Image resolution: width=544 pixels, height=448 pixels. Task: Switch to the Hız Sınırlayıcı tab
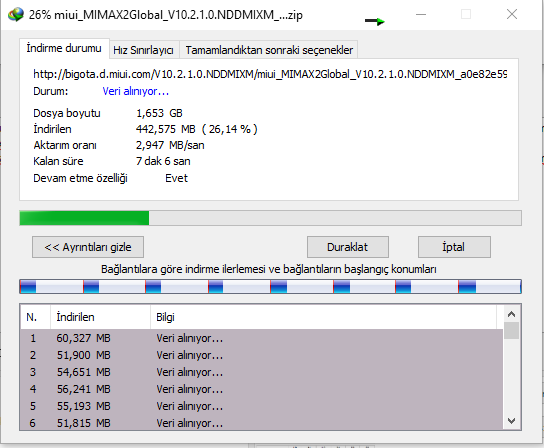pyautogui.click(x=144, y=50)
